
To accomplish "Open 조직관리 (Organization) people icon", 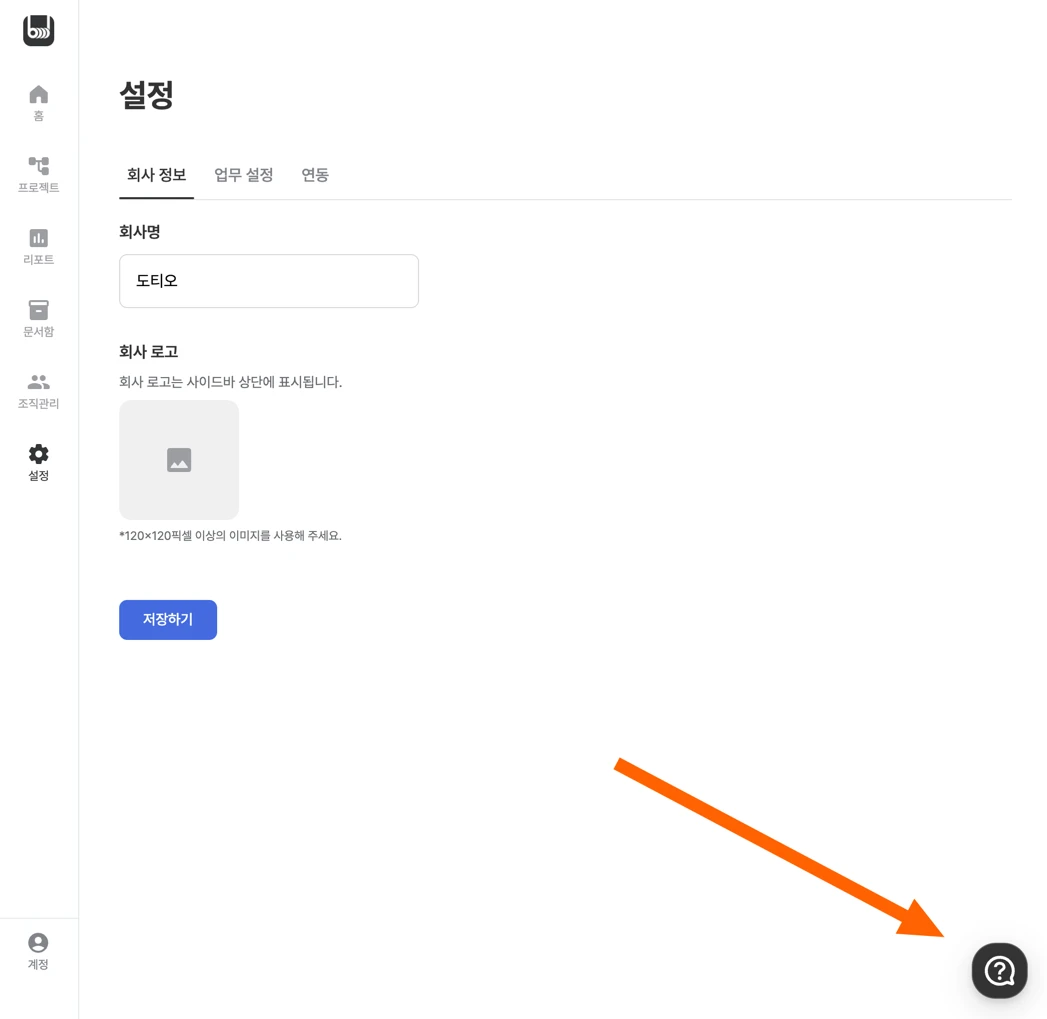I will point(38,382).
